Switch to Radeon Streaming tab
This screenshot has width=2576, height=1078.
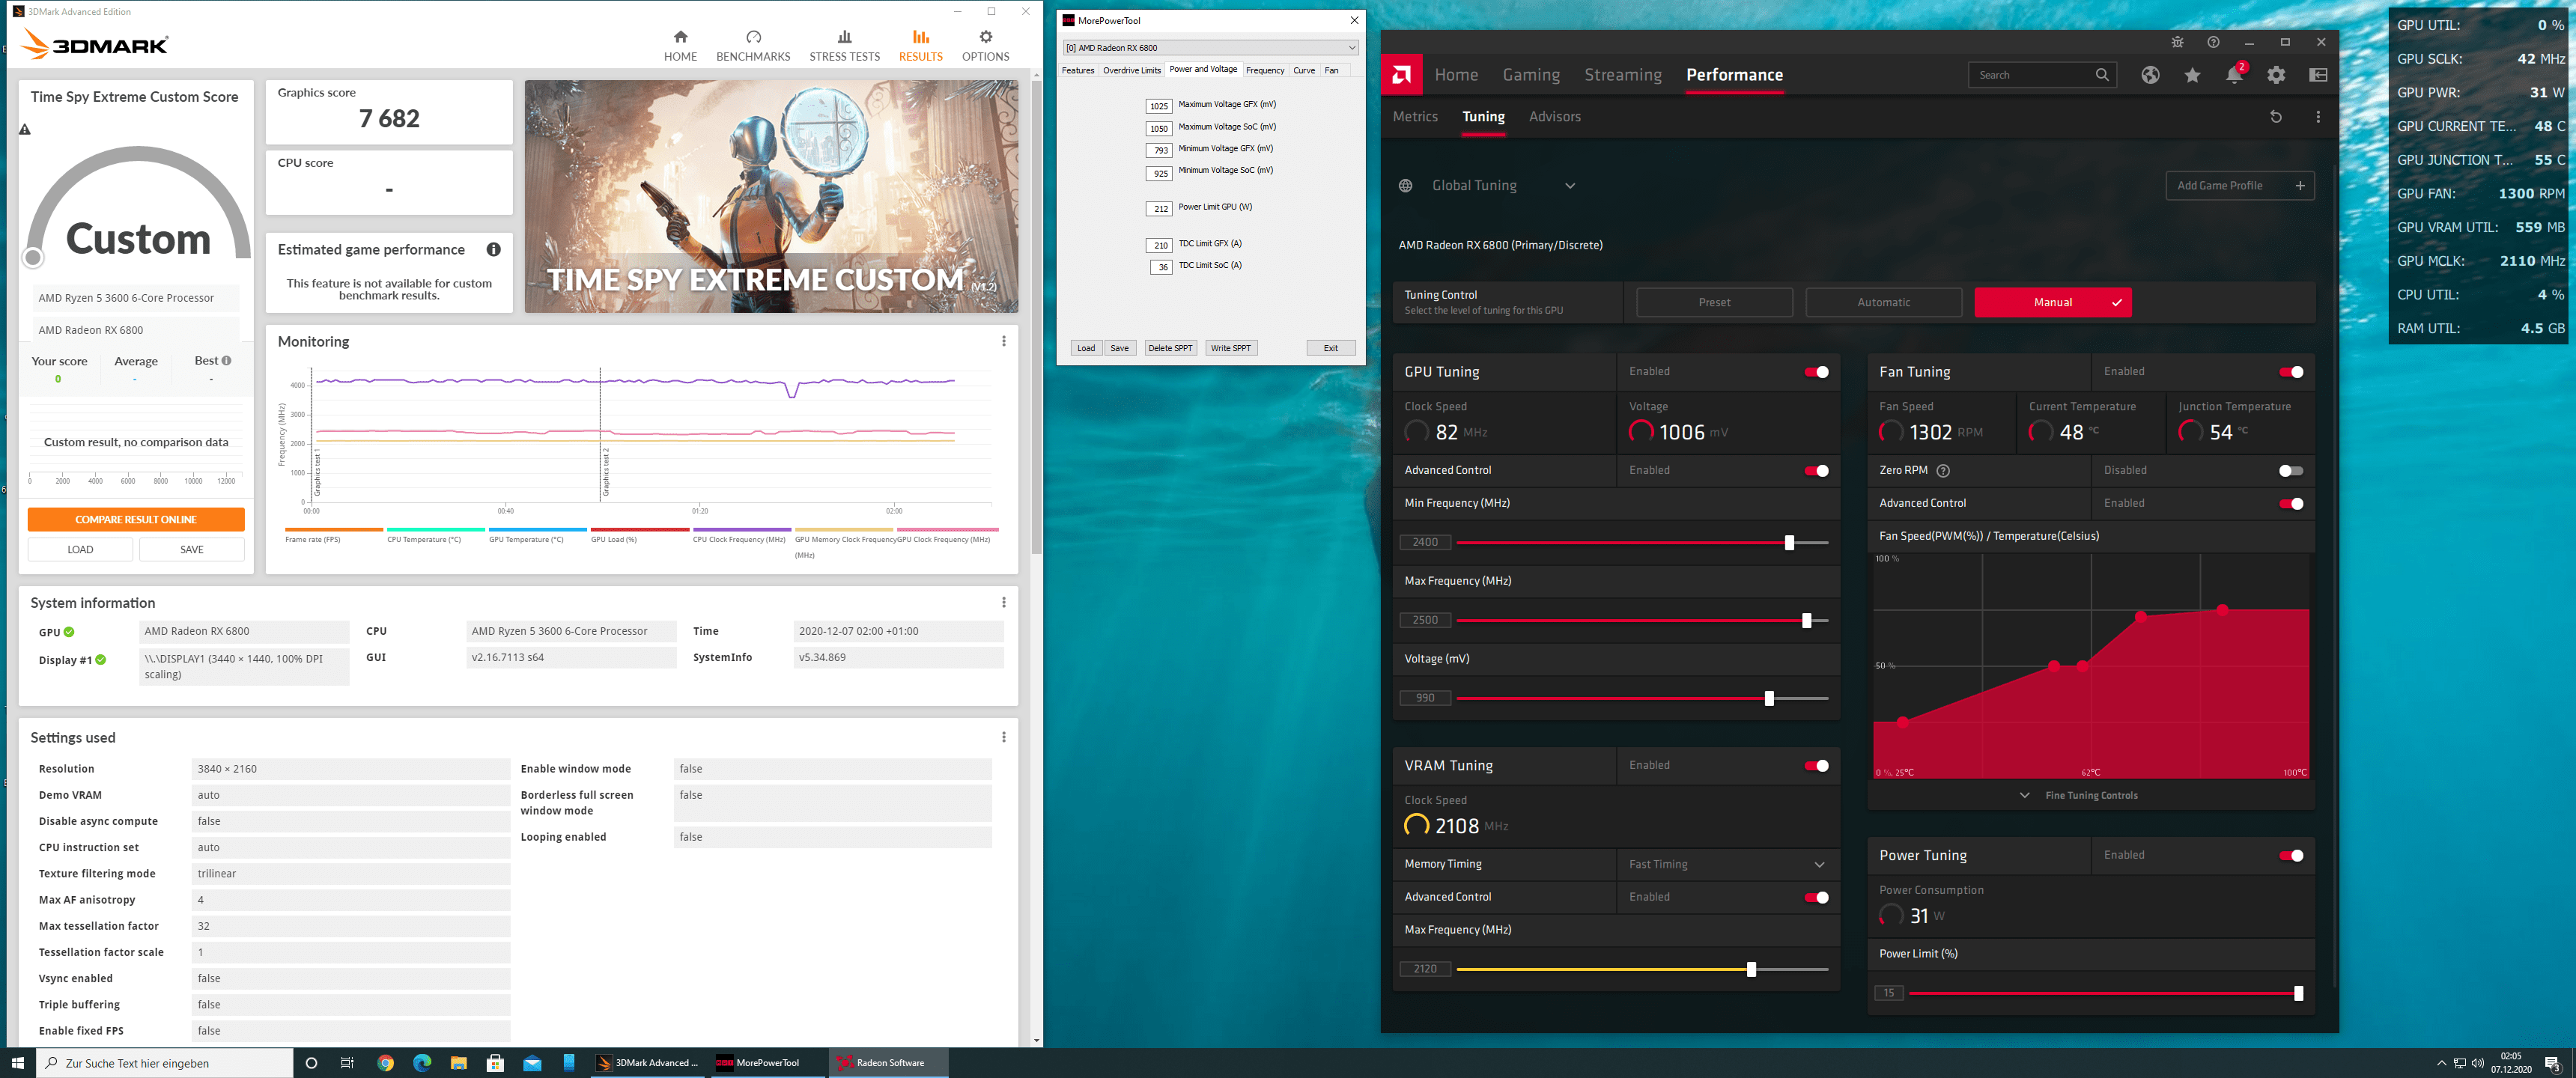click(1622, 75)
